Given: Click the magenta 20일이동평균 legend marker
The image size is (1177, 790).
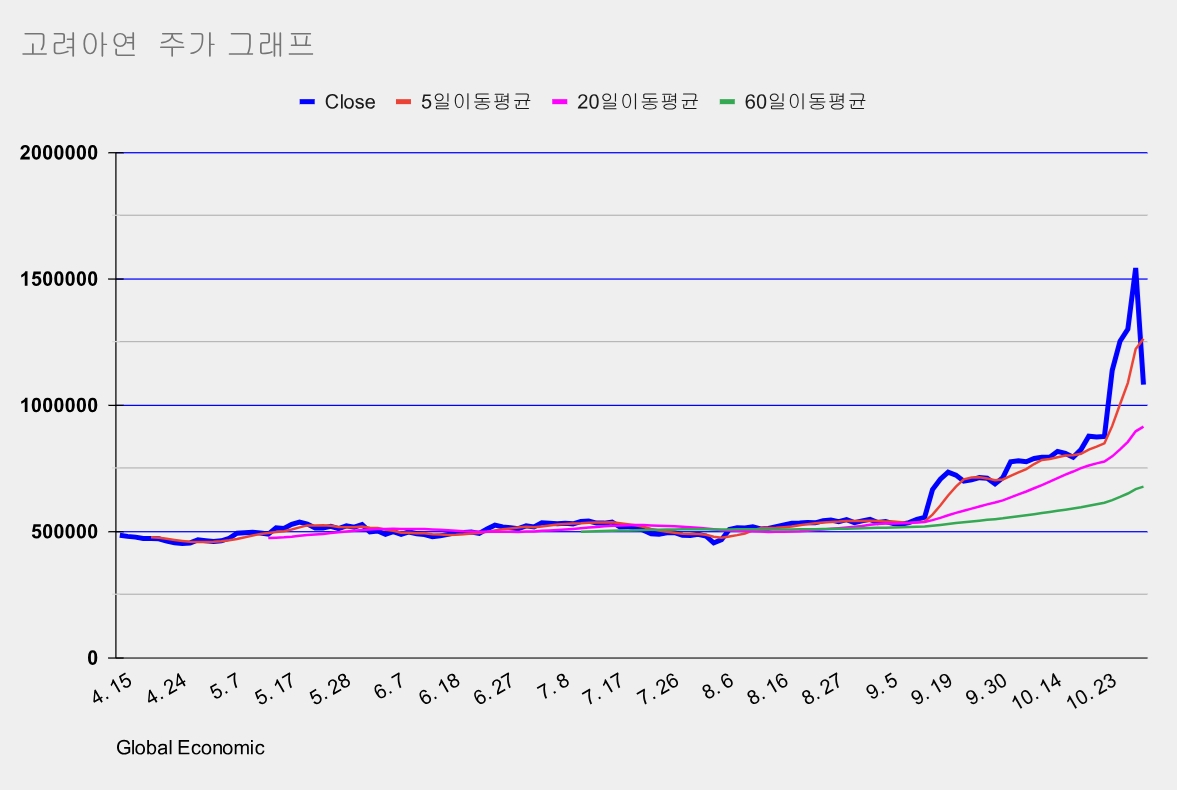Looking at the screenshot, I should pyautogui.click(x=560, y=102).
